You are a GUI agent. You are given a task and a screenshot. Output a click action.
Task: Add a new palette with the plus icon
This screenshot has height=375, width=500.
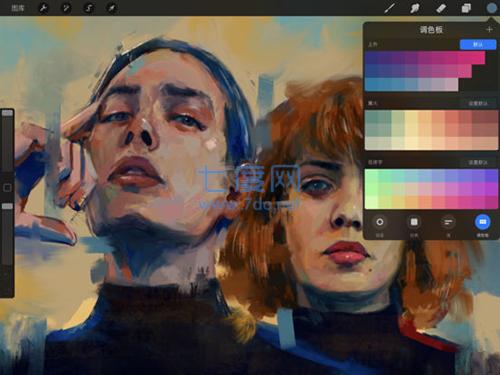coord(489,30)
